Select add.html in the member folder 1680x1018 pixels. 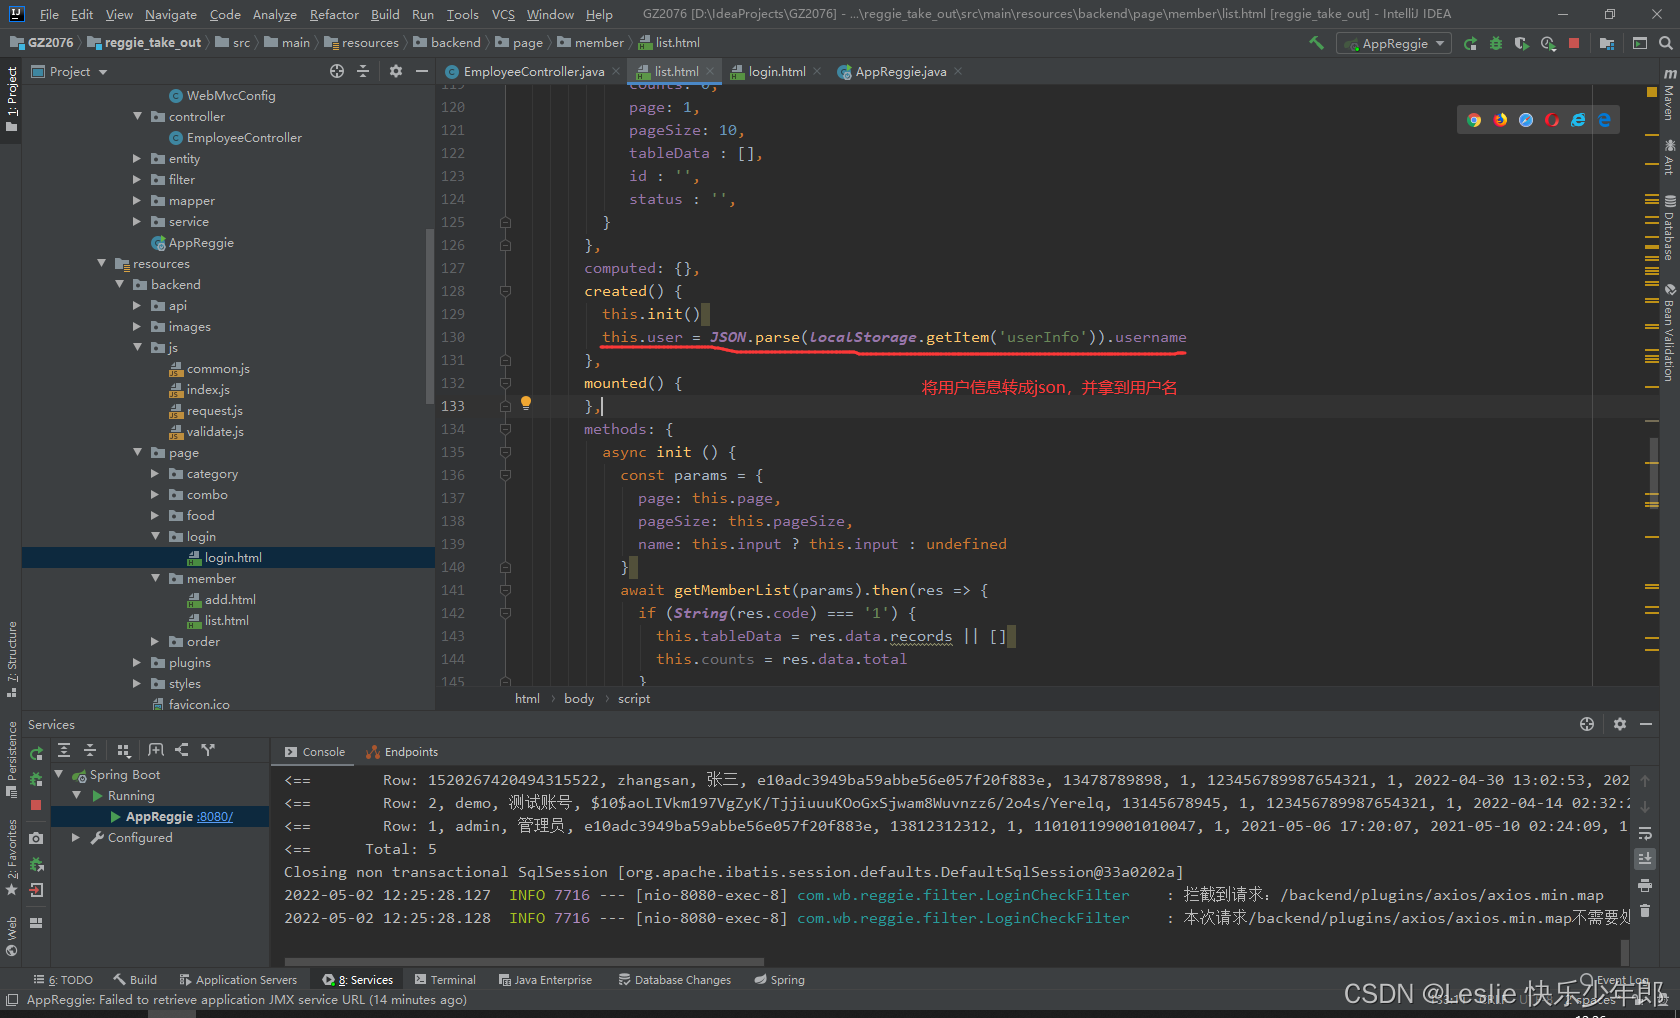(x=230, y=599)
